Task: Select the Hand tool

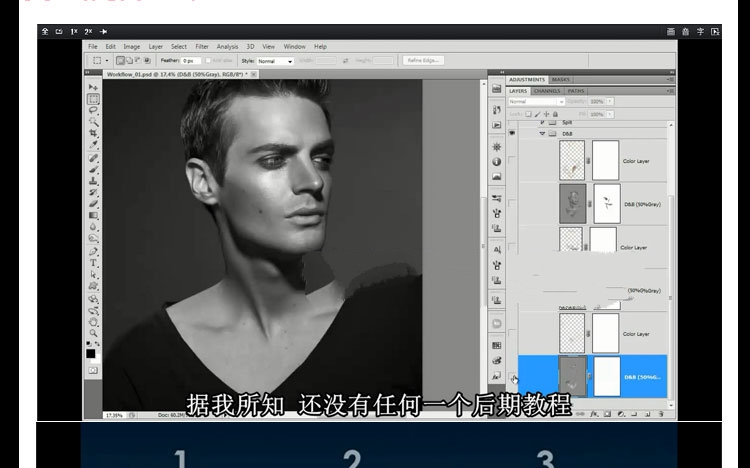Action: [93, 322]
